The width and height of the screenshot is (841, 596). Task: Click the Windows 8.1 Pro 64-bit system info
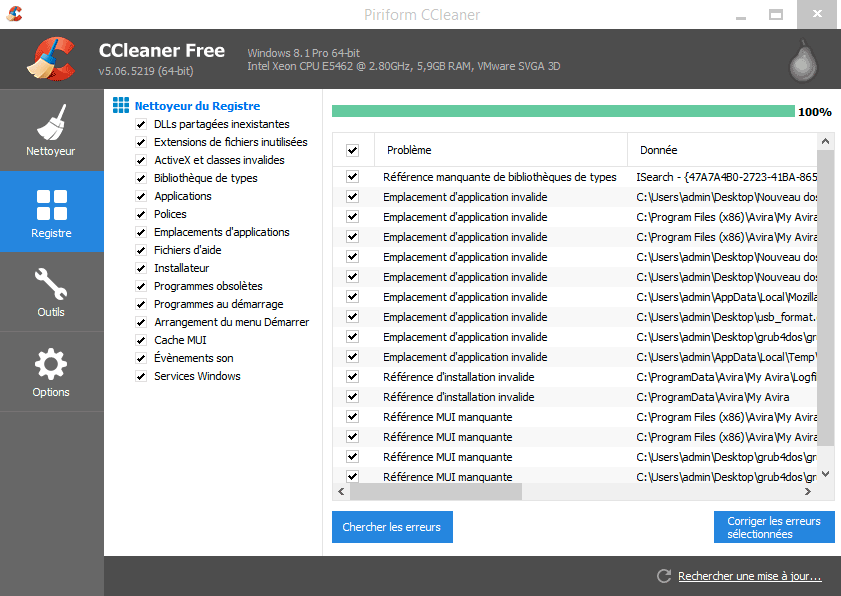coord(304,53)
